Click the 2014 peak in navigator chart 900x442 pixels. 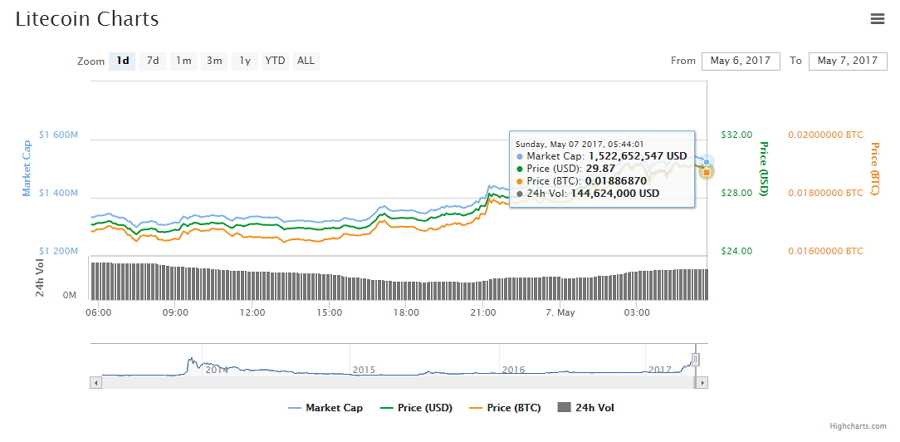point(192,361)
